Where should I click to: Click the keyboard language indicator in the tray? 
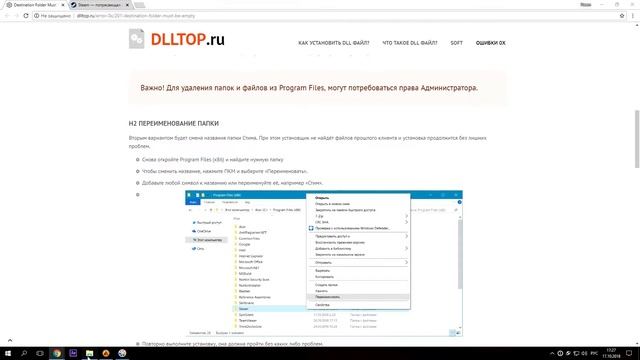(594, 353)
